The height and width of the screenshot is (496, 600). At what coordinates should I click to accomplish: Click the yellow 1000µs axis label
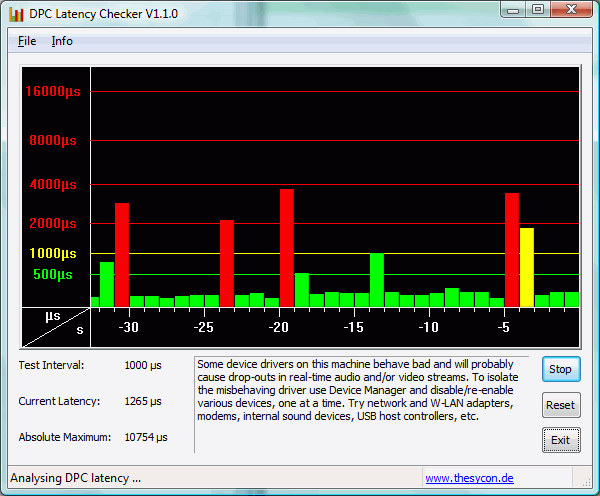53,253
